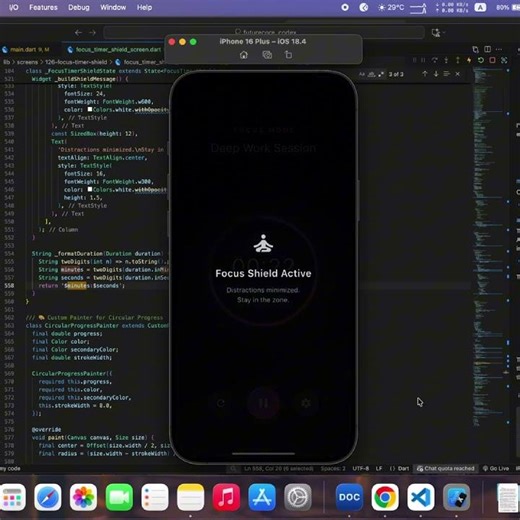Open the Help menu

pyautogui.click(x=144, y=7)
